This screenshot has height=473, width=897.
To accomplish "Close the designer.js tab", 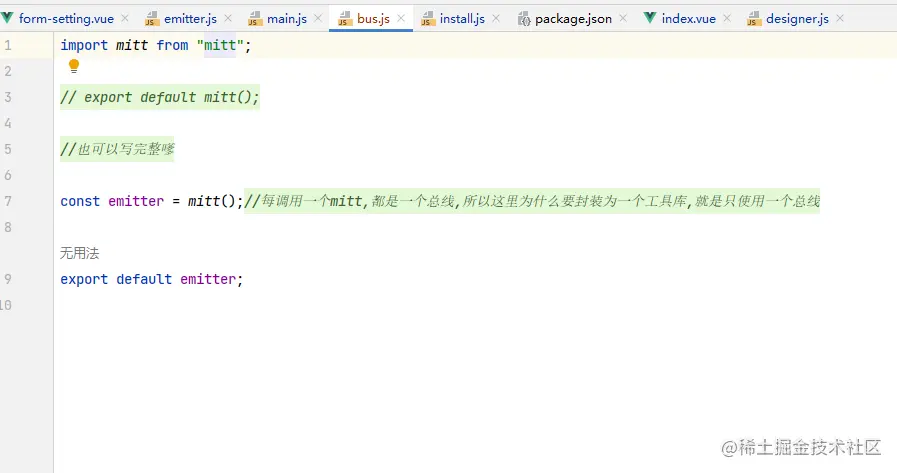I will pos(840,18).
